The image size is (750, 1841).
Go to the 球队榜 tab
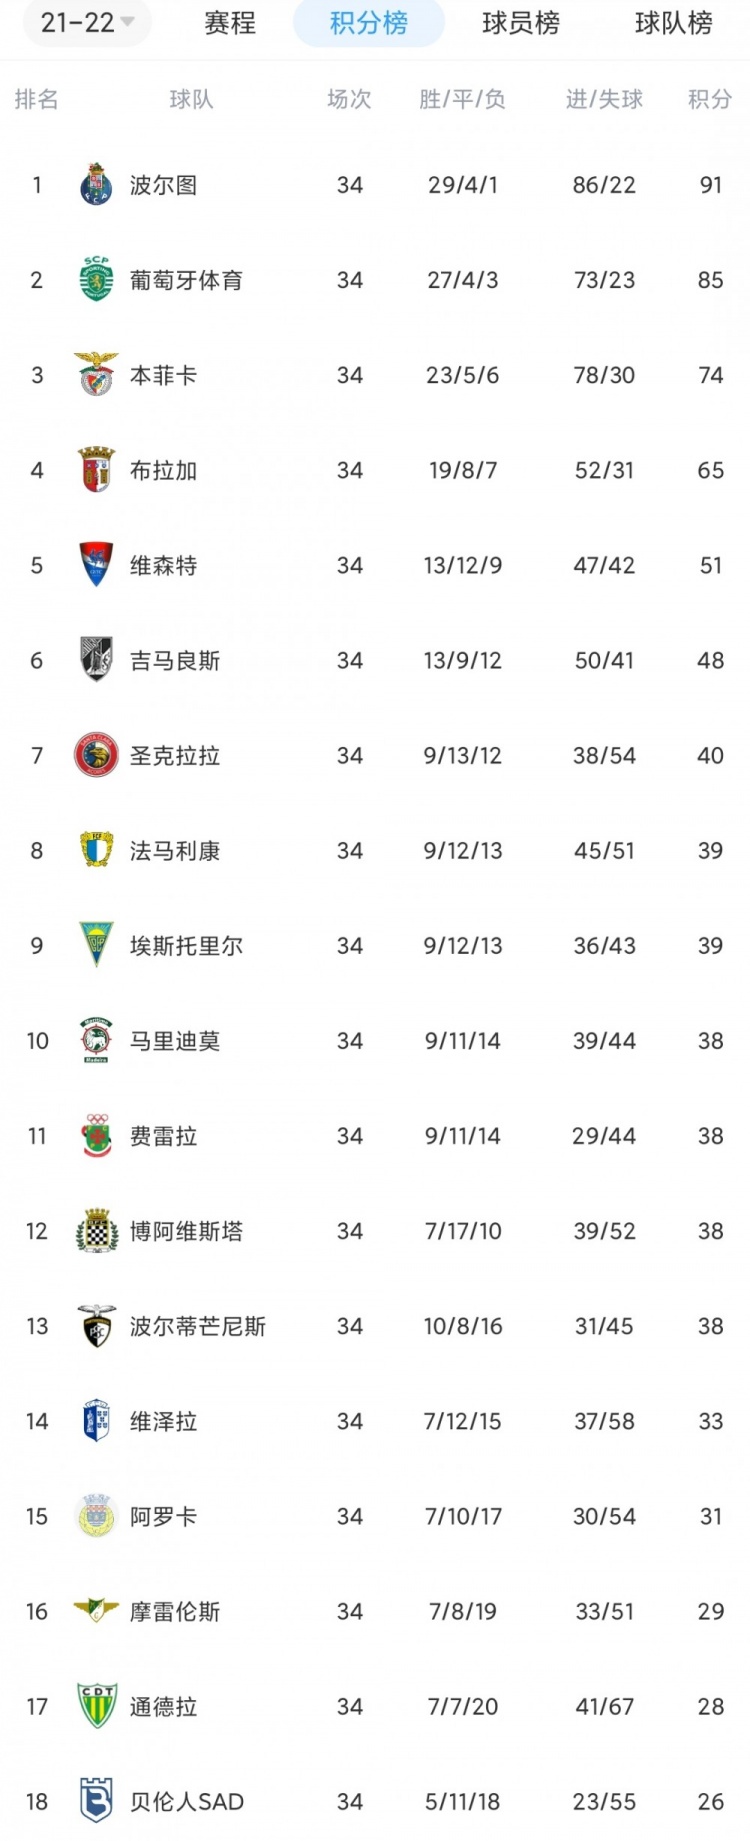click(x=674, y=23)
